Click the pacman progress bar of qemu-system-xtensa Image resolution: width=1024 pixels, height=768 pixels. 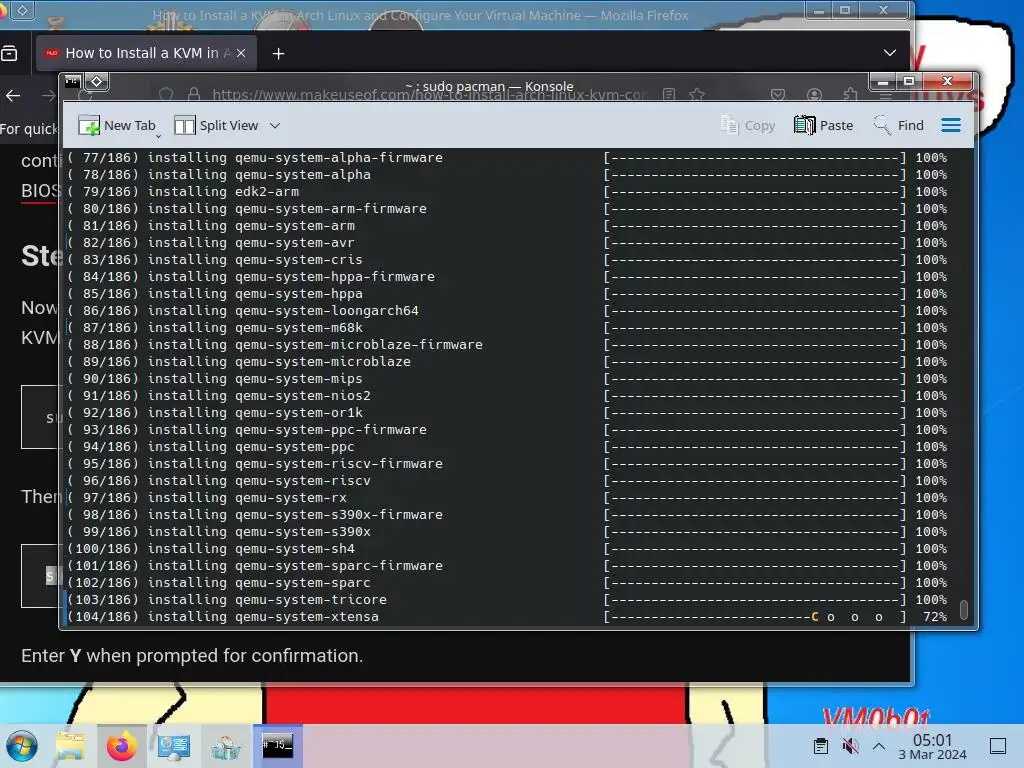[x=755, y=616]
